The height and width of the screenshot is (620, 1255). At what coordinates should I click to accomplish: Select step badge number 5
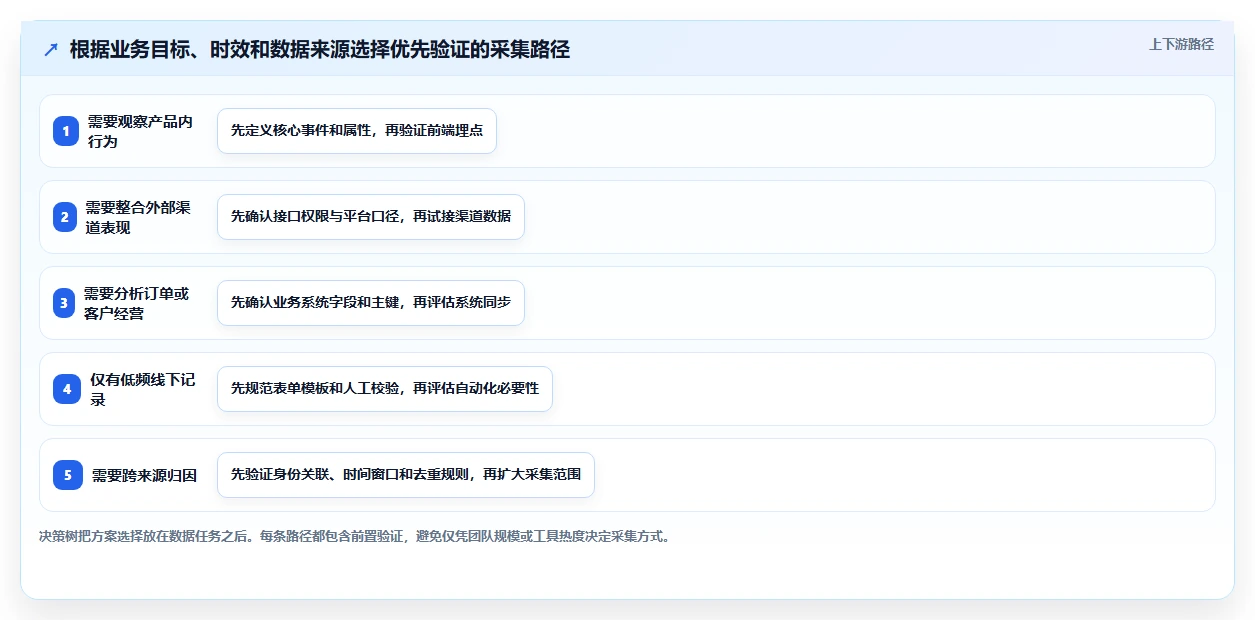68,475
